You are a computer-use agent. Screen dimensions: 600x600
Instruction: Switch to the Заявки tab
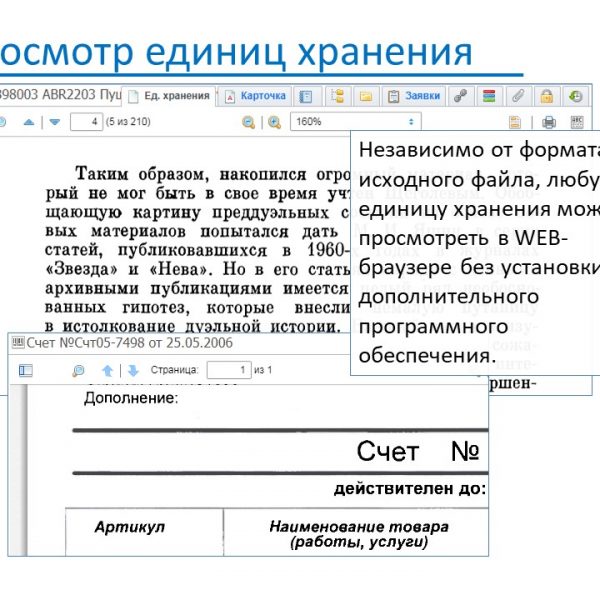click(x=414, y=96)
